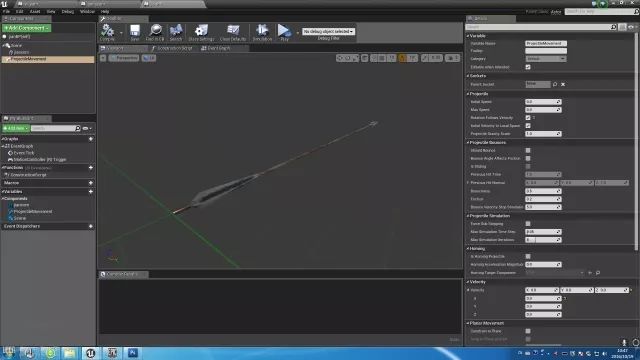
Task: Click the Initial Speed value field
Action: pyautogui.click(x=543, y=102)
